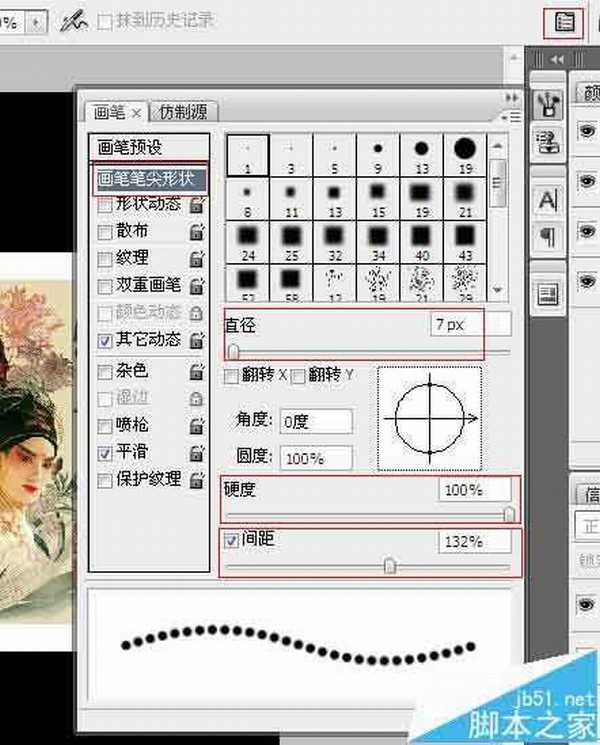Image resolution: width=600 pixels, height=745 pixels.
Task: Click the 圆度 value field
Action: [x=316, y=458]
